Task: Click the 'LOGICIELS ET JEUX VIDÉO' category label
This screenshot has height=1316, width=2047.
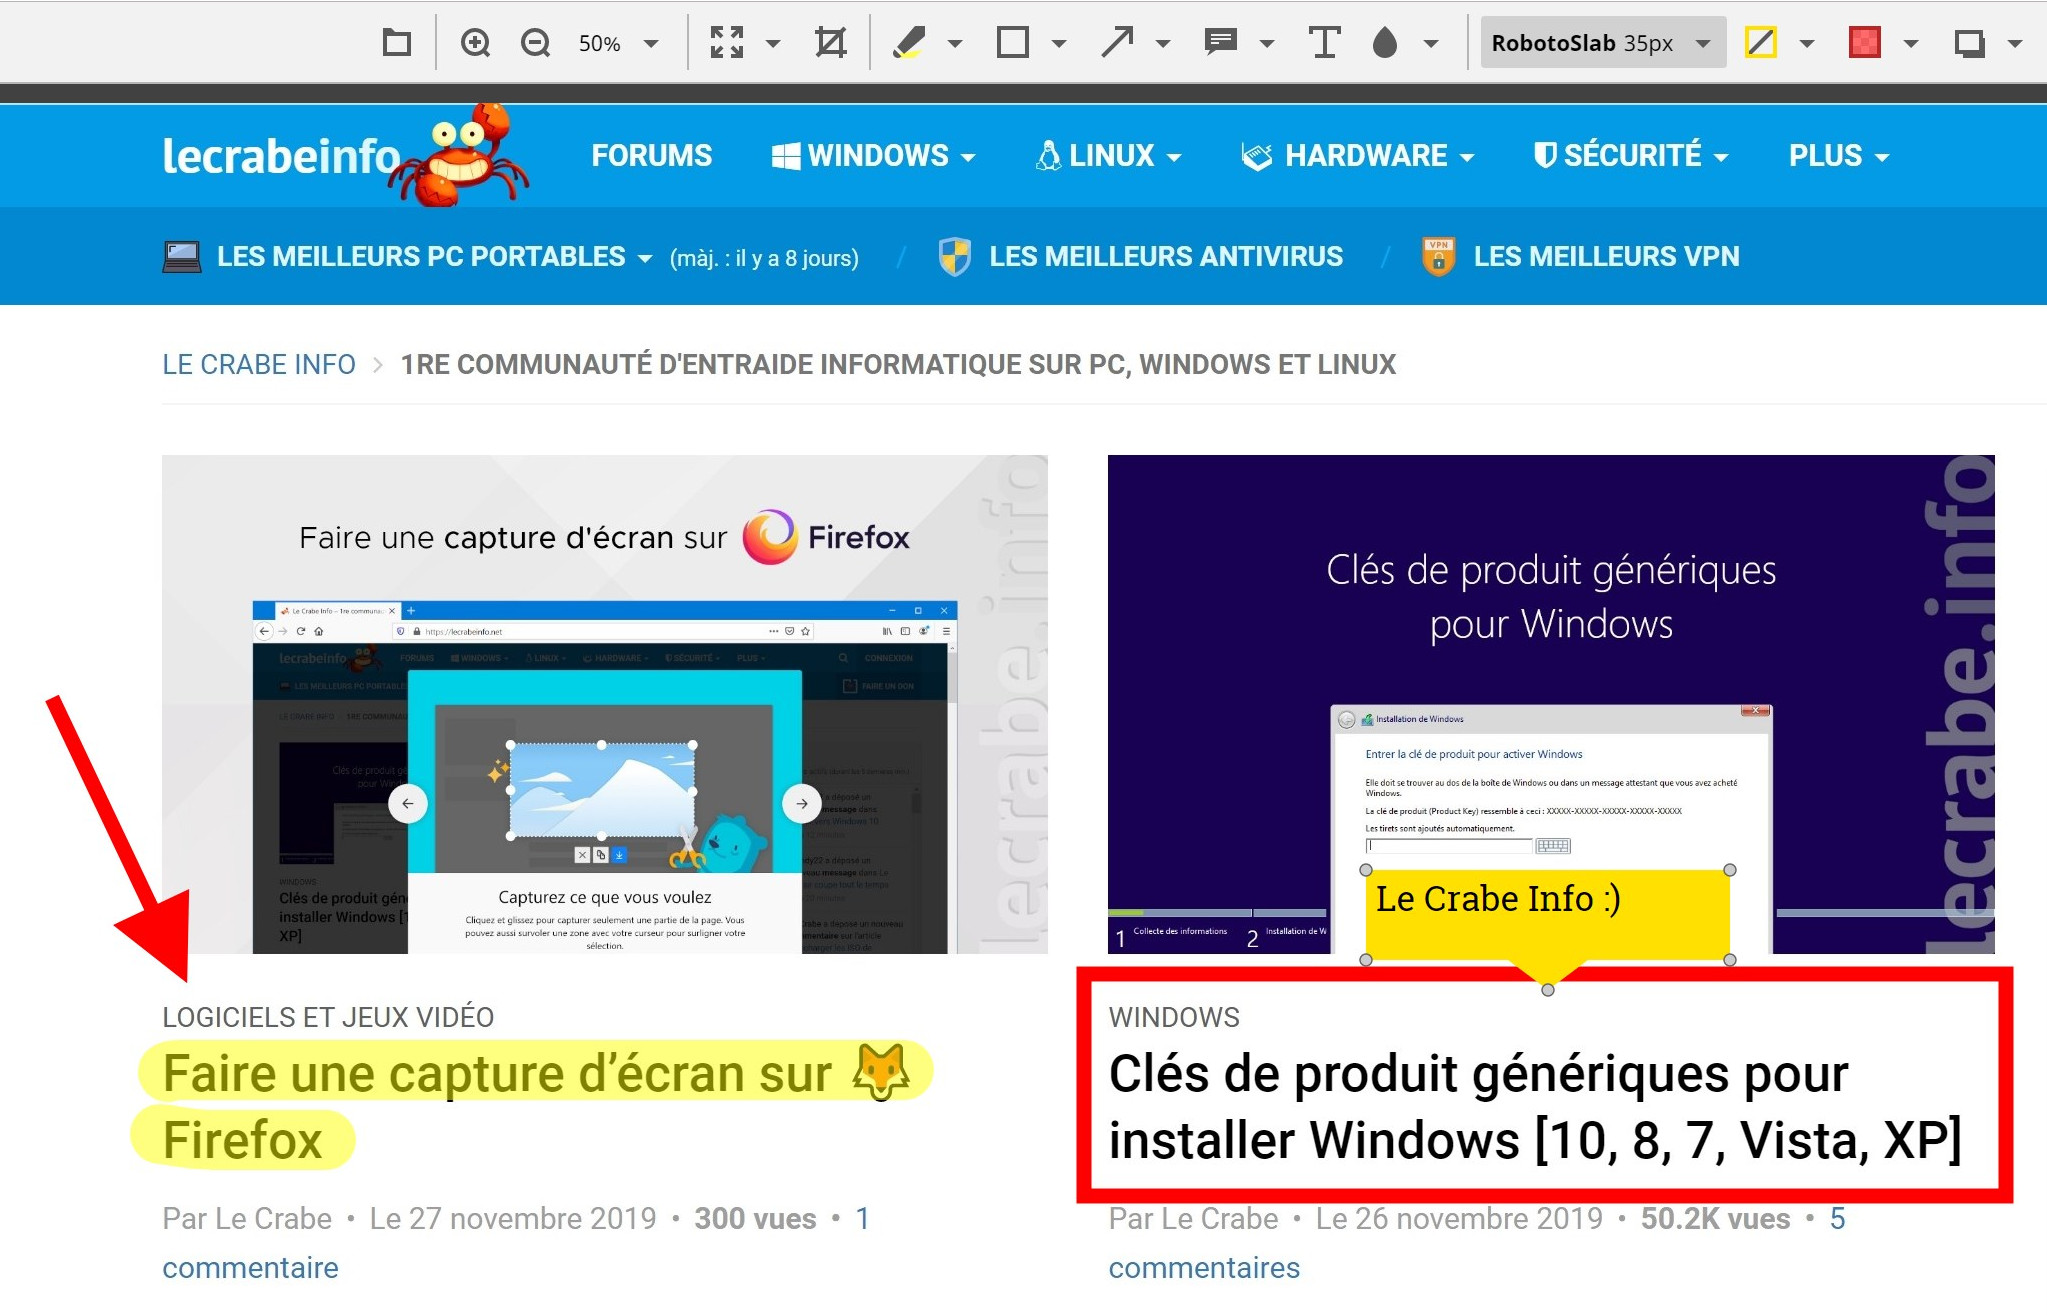Action: 328,1017
